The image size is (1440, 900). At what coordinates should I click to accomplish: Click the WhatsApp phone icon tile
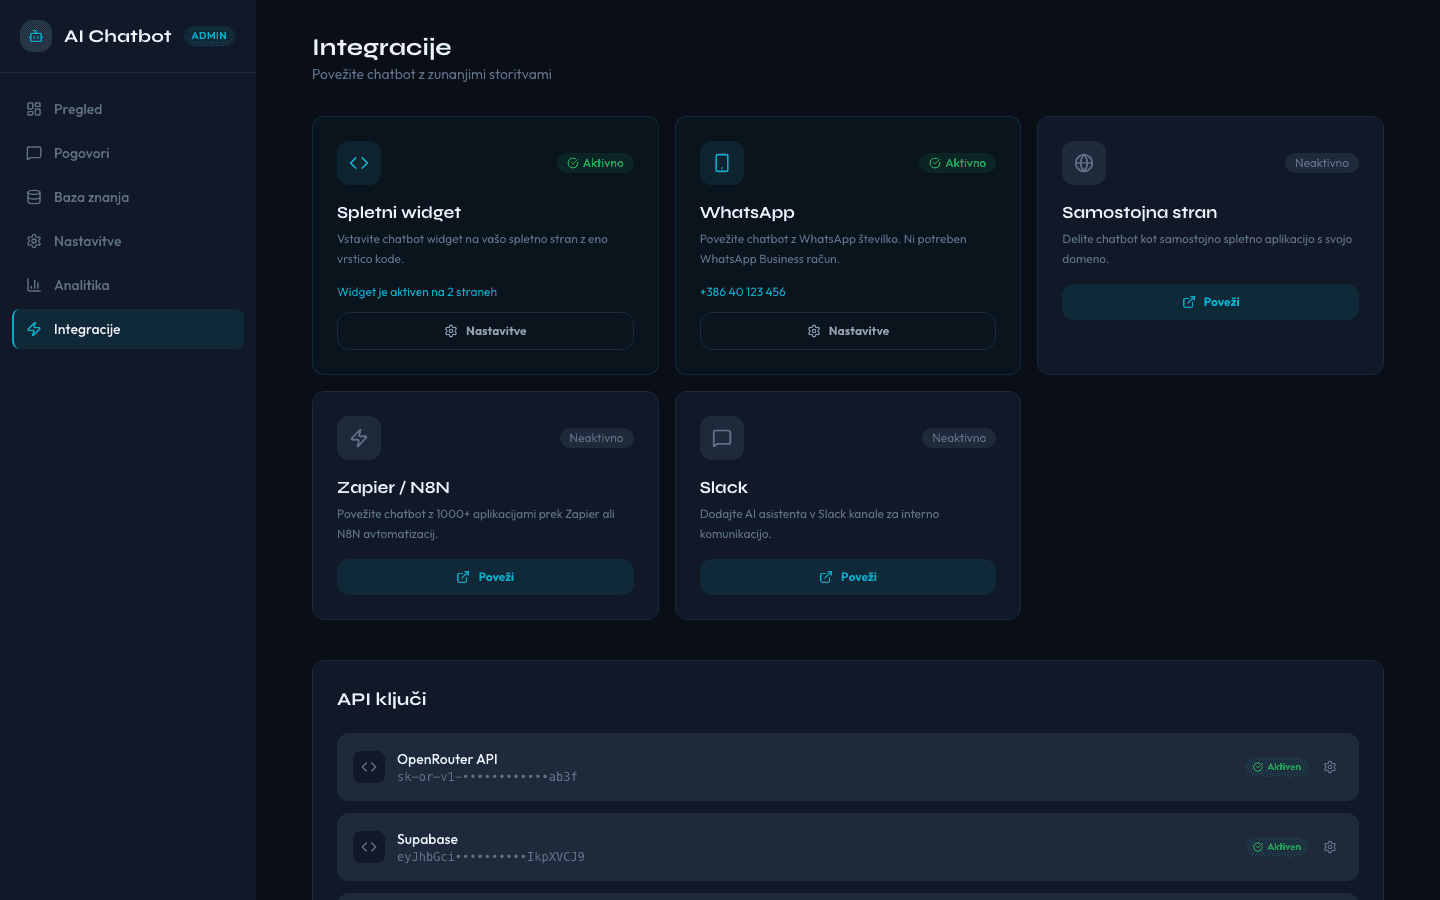coord(722,163)
